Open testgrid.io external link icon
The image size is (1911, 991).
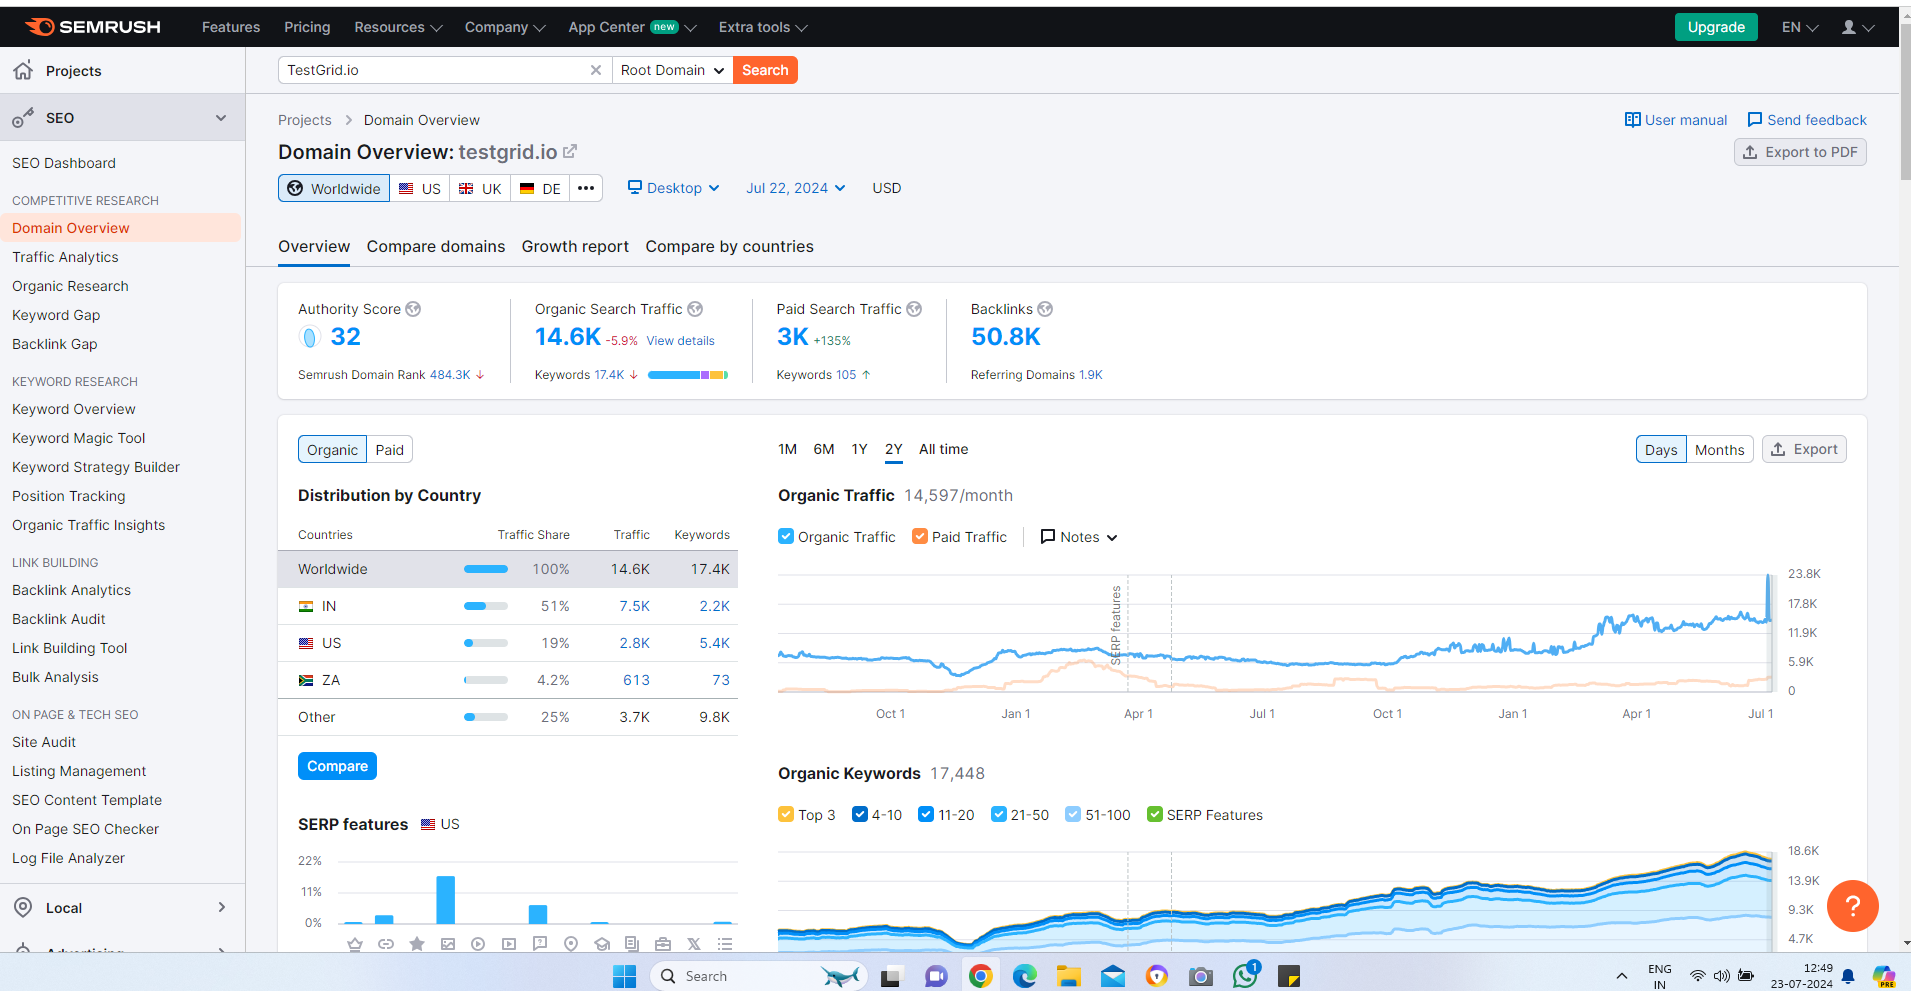pos(570,151)
